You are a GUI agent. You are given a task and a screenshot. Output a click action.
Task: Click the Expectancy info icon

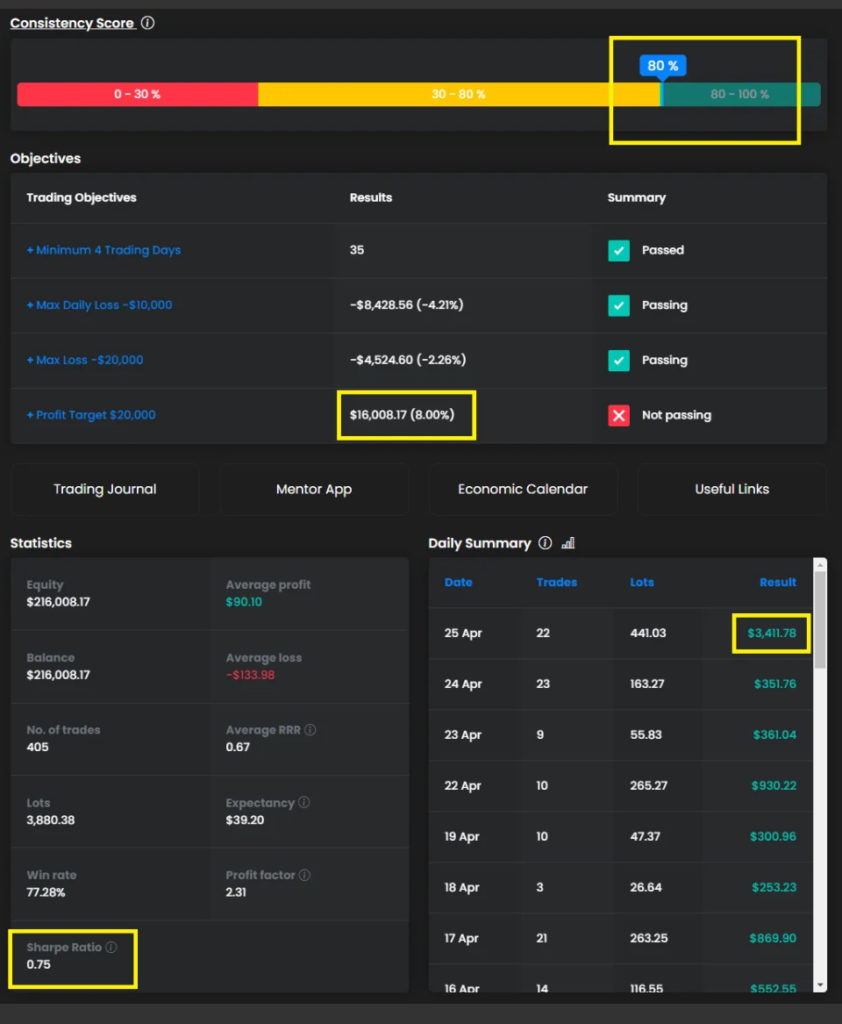tap(304, 802)
